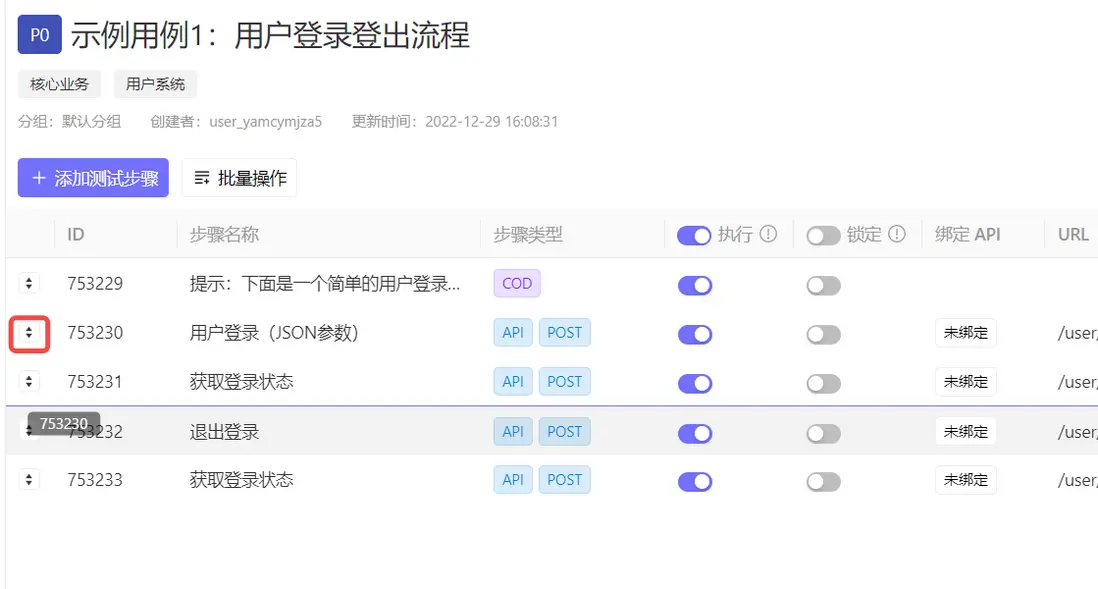1098x589 pixels.
Task: Enable lock for the 退出登录 step
Action: [823, 433]
